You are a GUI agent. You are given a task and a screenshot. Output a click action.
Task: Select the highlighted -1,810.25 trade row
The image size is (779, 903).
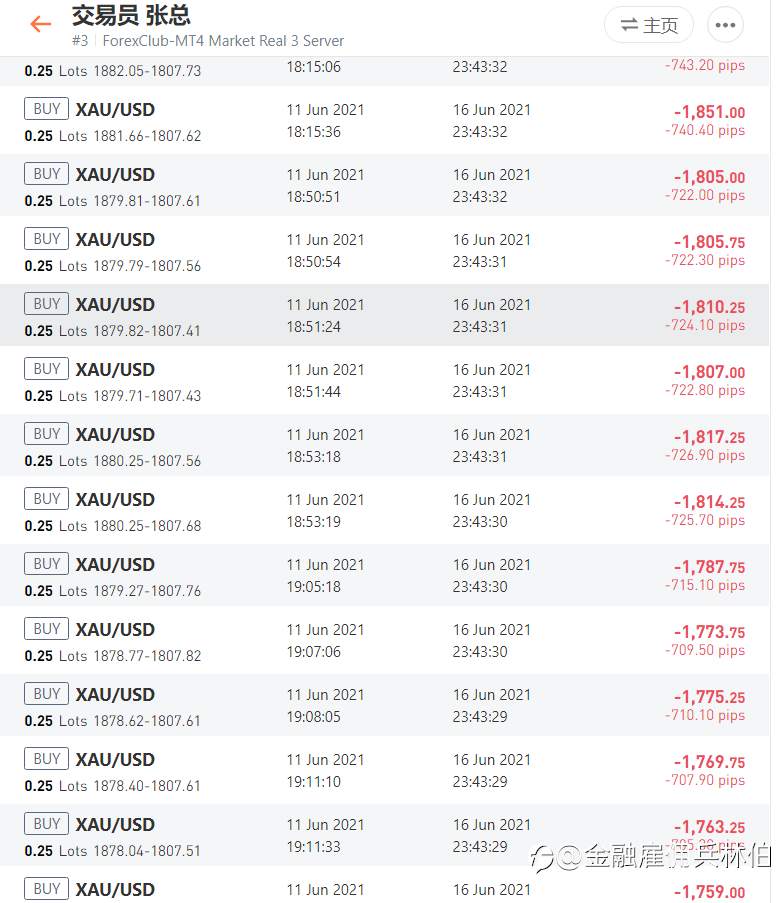[385, 316]
